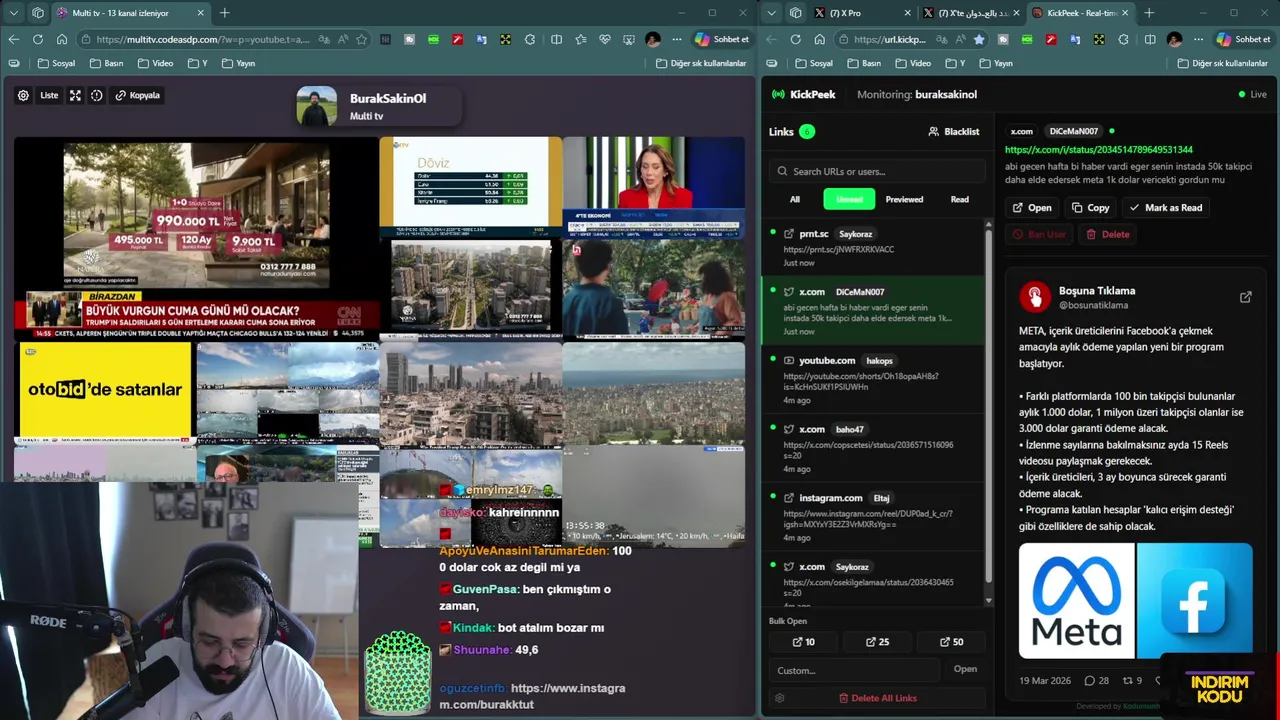This screenshot has width=1280, height=720.
Task: Toggle fullscreen icon in Multi tv toolbar
Action: (75, 96)
